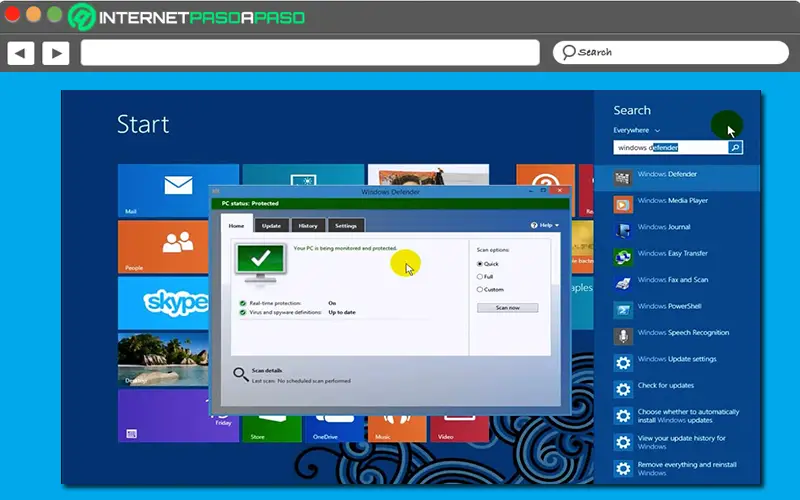The height and width of the screenshot is (500, 800).
Task: Open the Desktop tile
Action: 163,360
